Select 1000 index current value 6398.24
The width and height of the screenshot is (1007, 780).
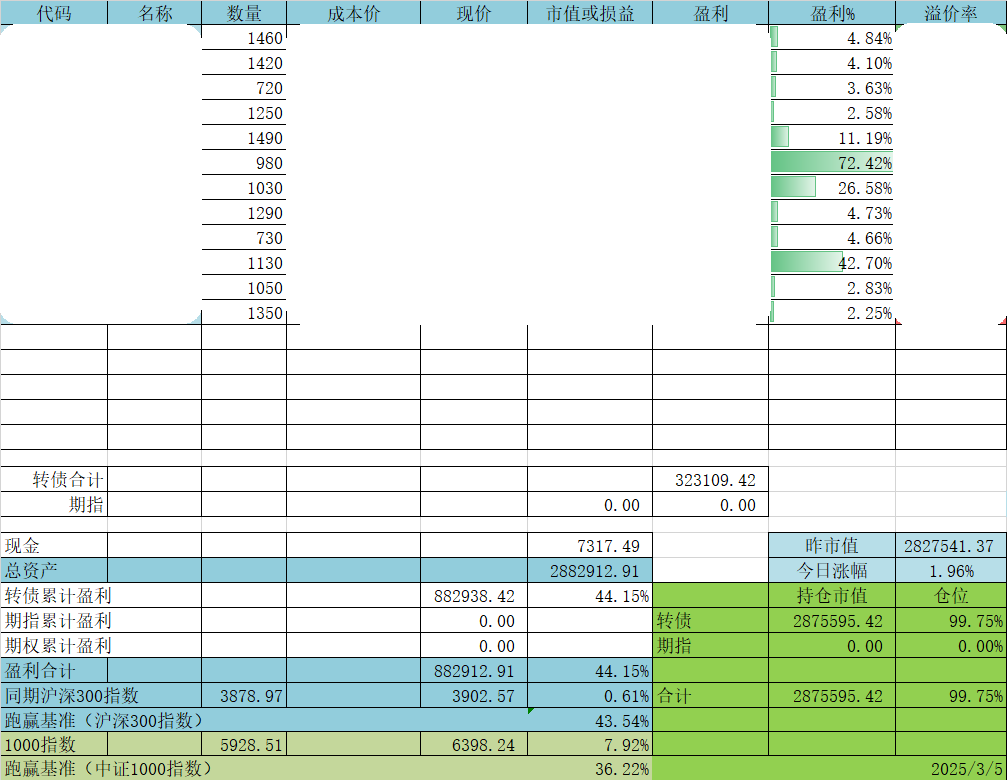(474, 744)
